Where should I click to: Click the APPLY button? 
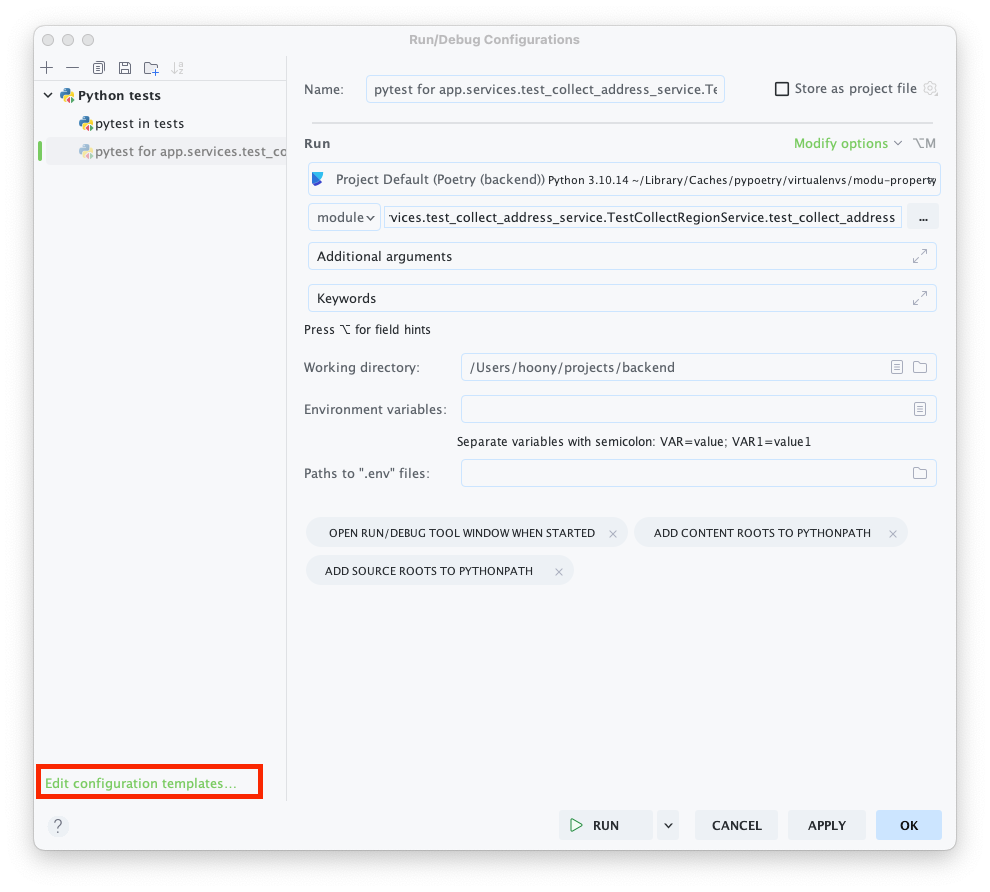coord(826,825)
